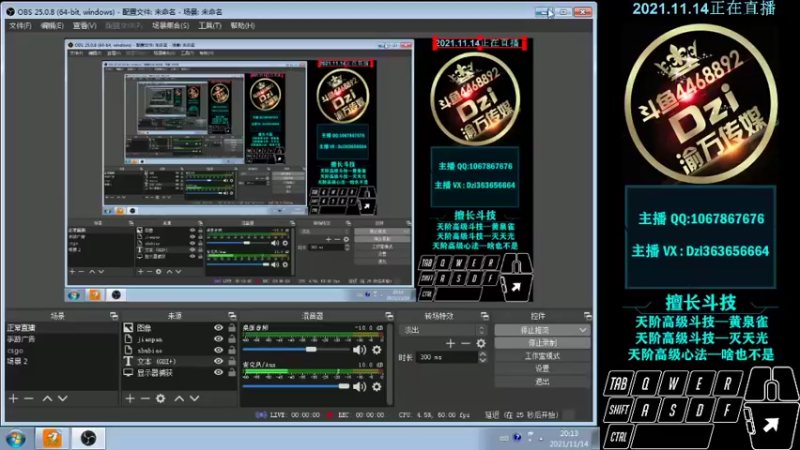800x450 pixels.
Task: Undock the 场景 panel via float icon
Action: coord(114,316)
